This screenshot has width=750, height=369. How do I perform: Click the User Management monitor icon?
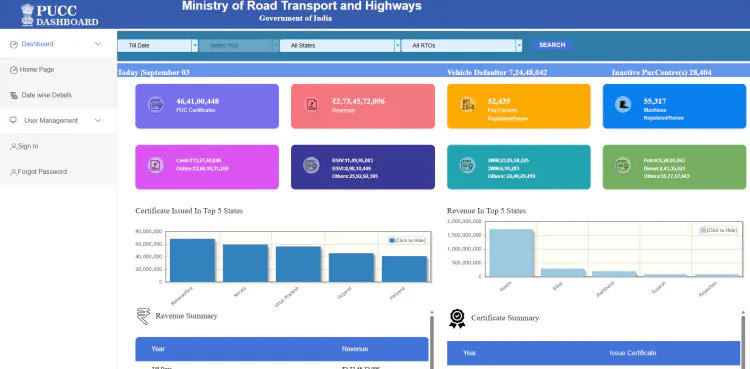click(13, 121)
